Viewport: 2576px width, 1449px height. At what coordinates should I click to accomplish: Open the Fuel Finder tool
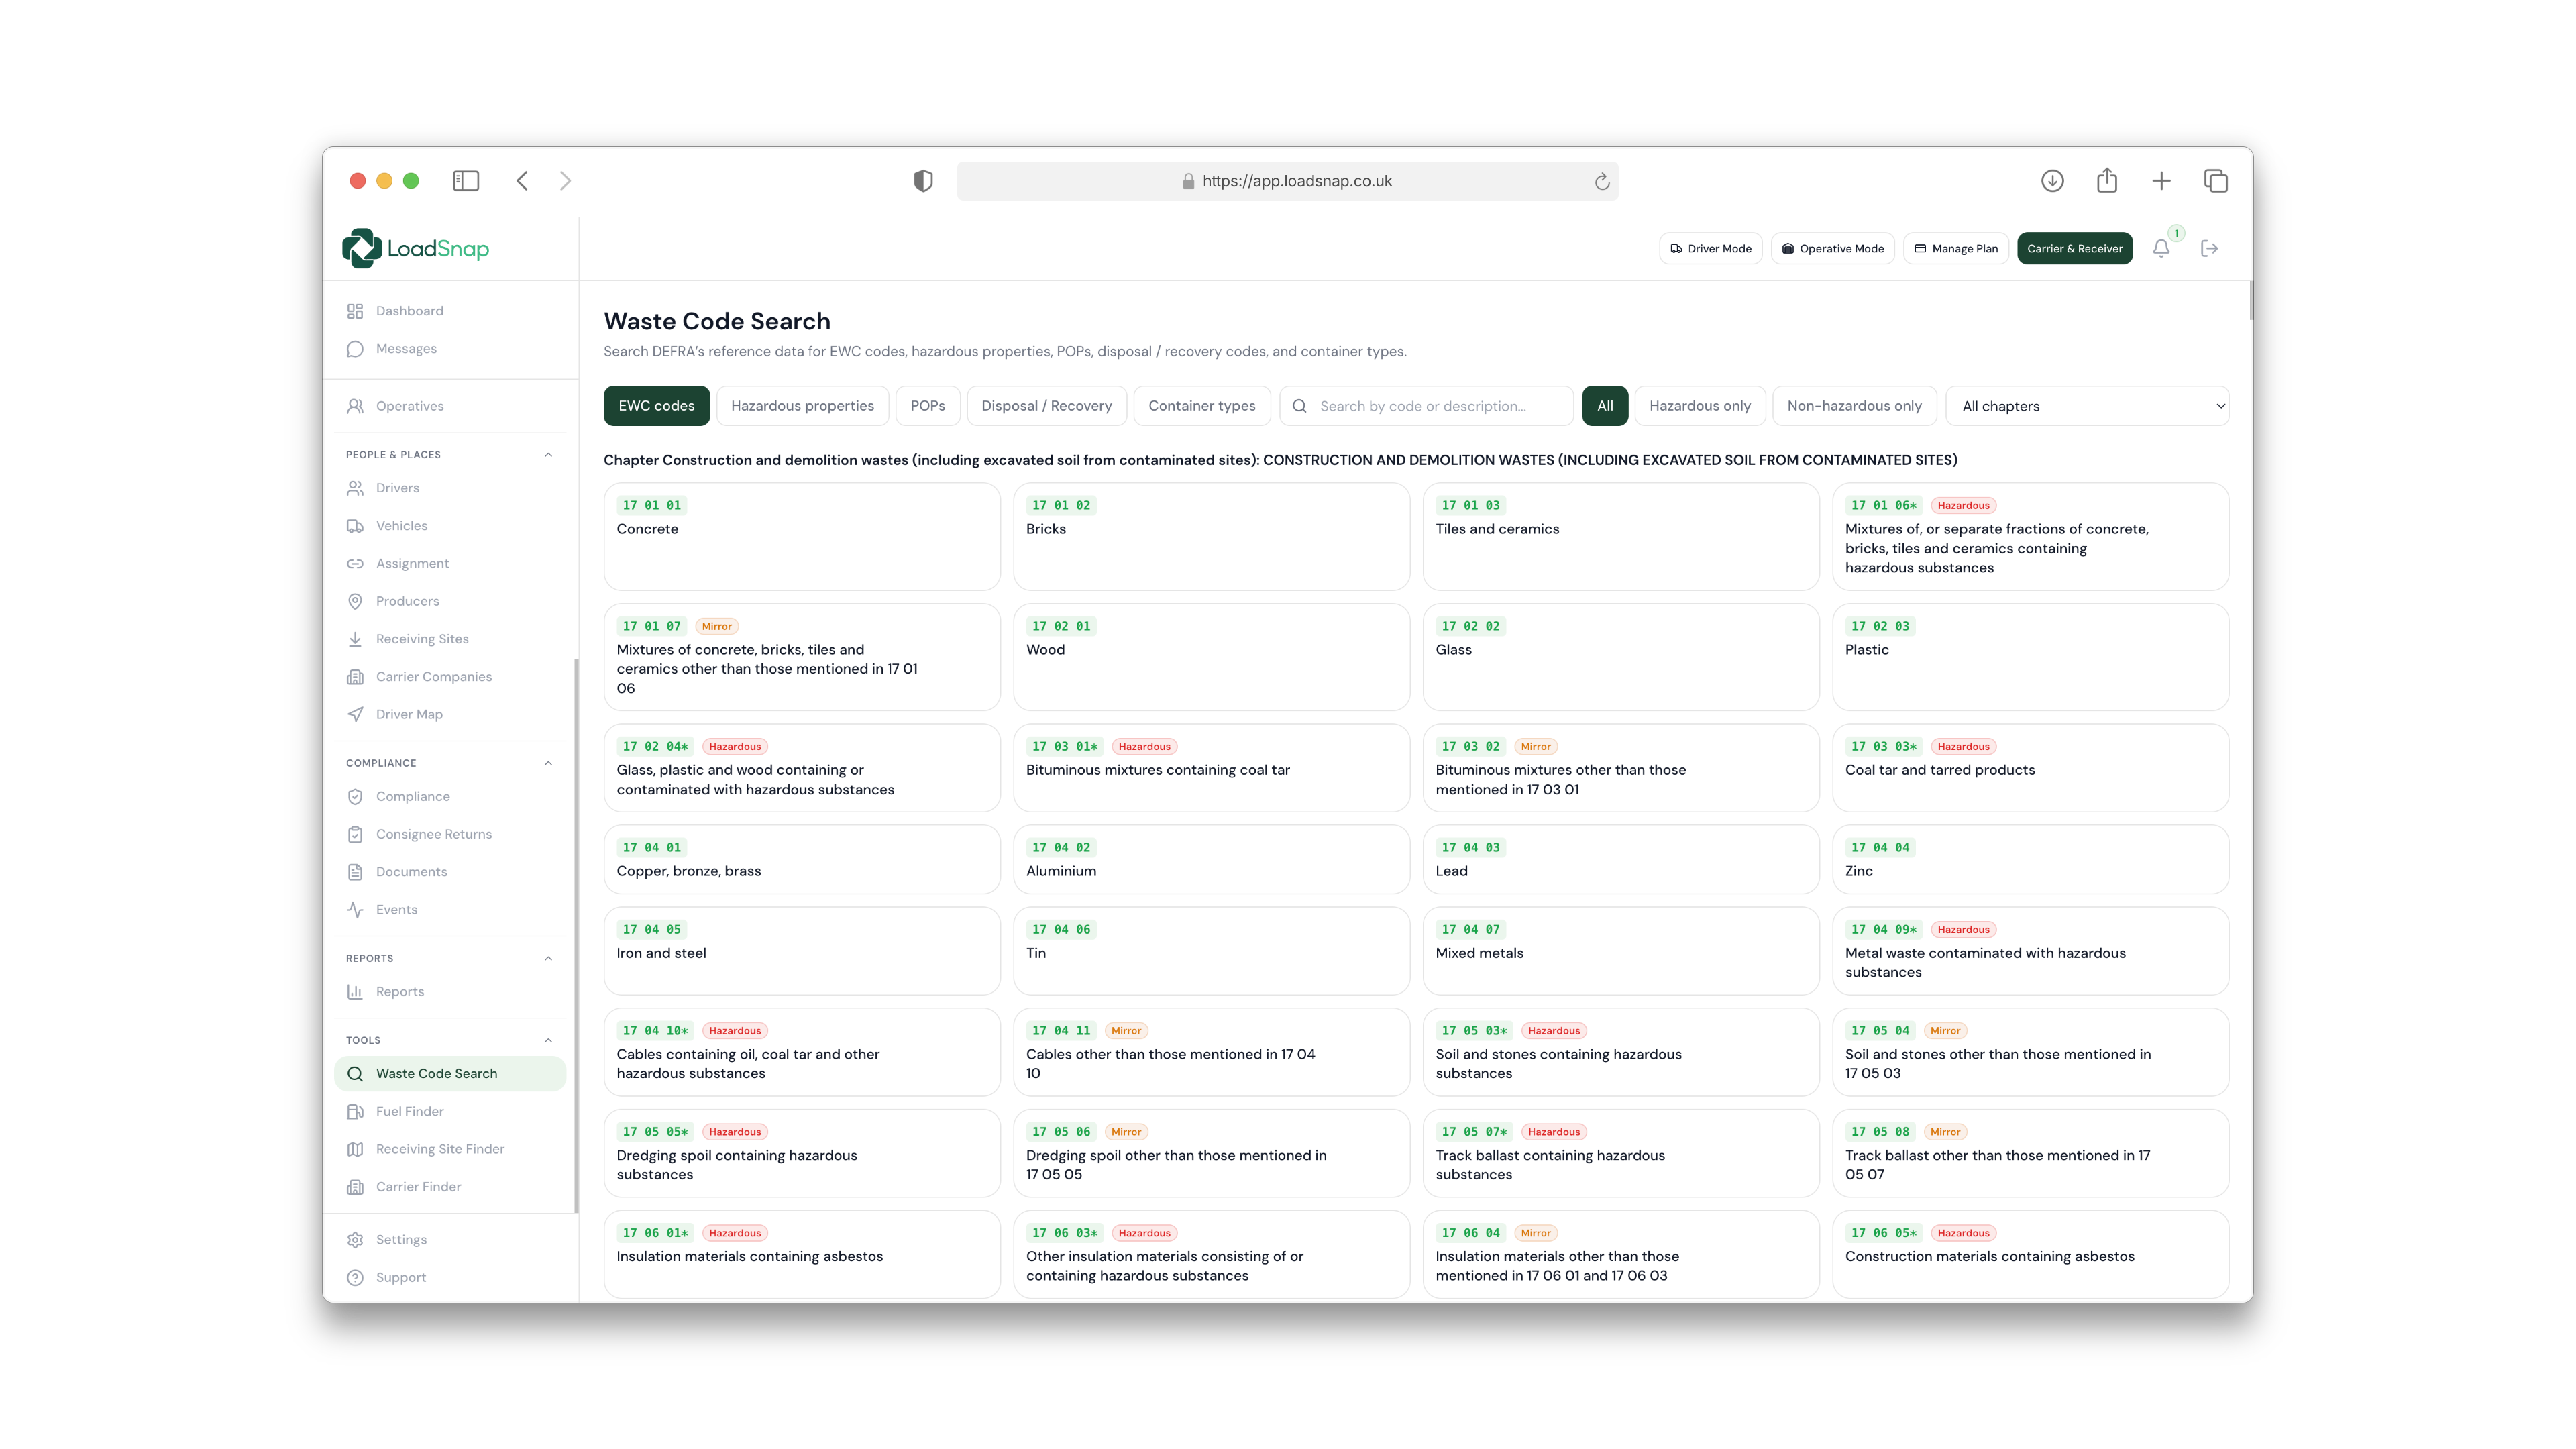pyautogui.click(x=450, y=1112)
